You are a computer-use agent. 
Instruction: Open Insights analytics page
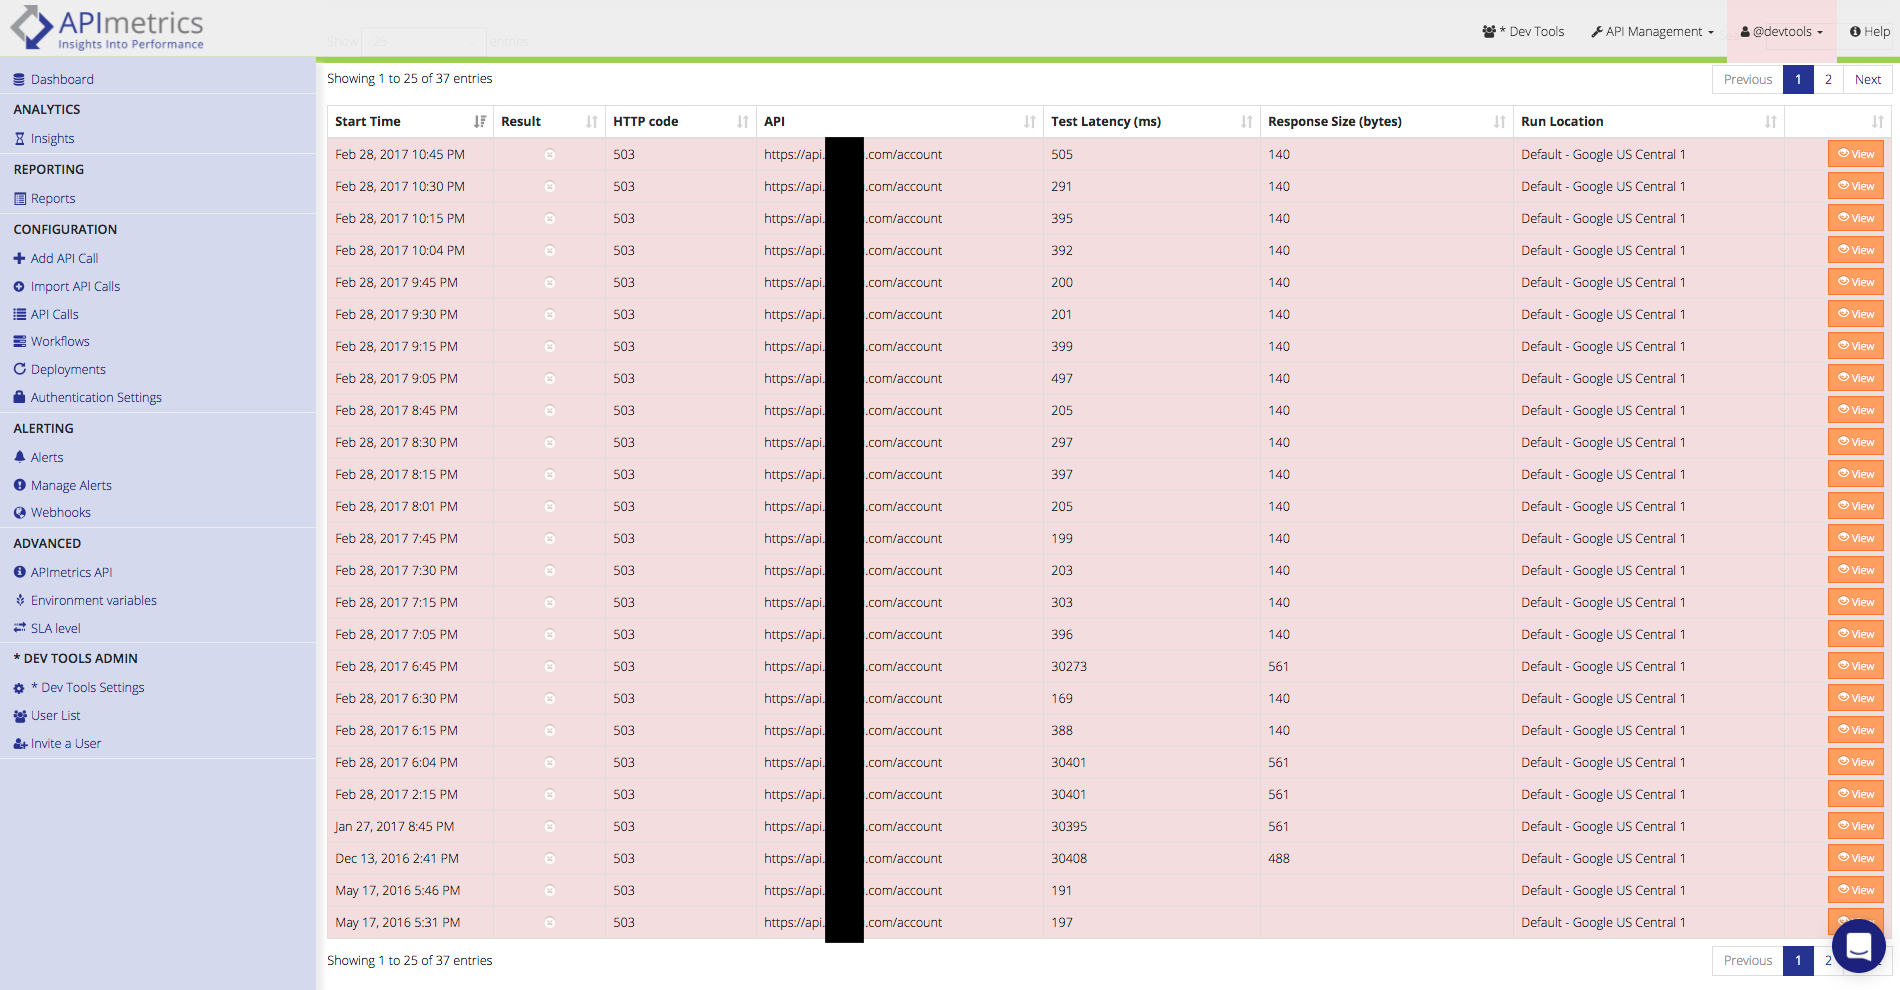click(x=52, y=139)
